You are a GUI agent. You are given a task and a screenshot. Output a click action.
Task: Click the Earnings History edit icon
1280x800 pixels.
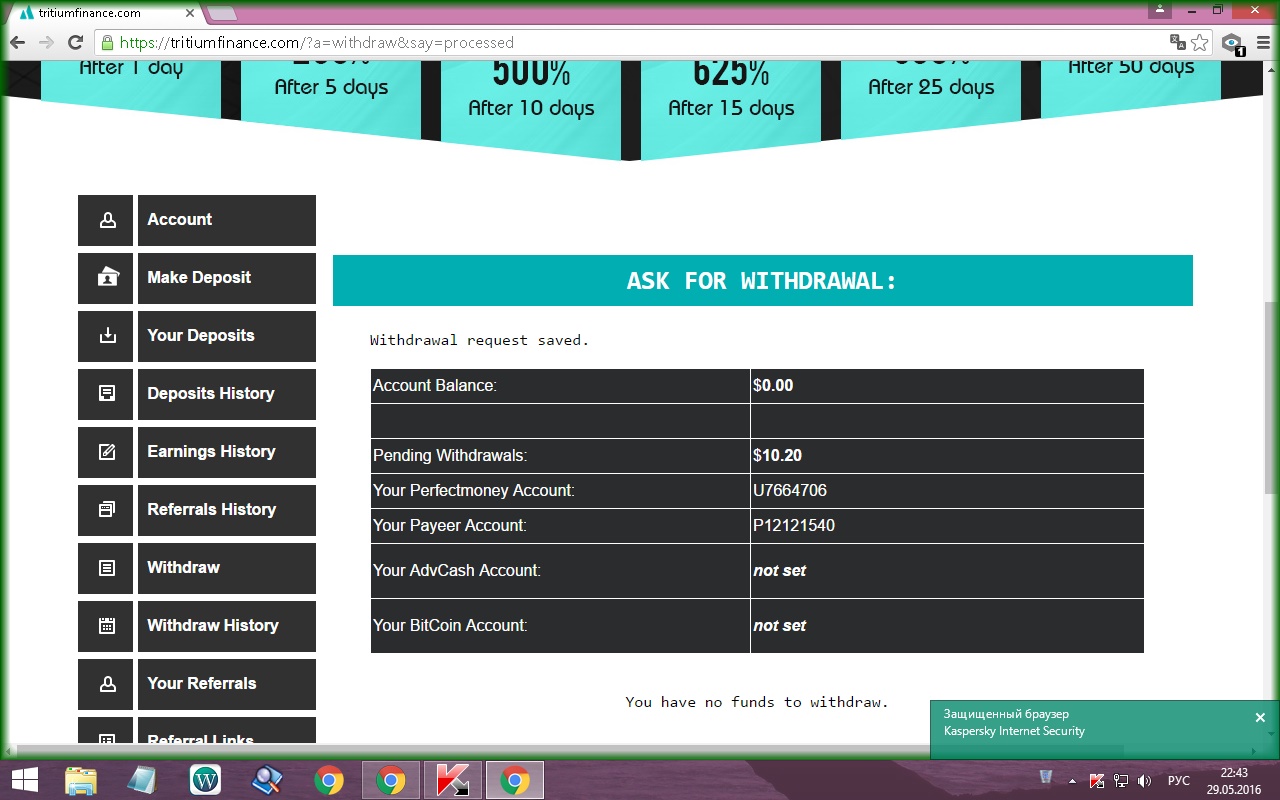tap(106, 453)
